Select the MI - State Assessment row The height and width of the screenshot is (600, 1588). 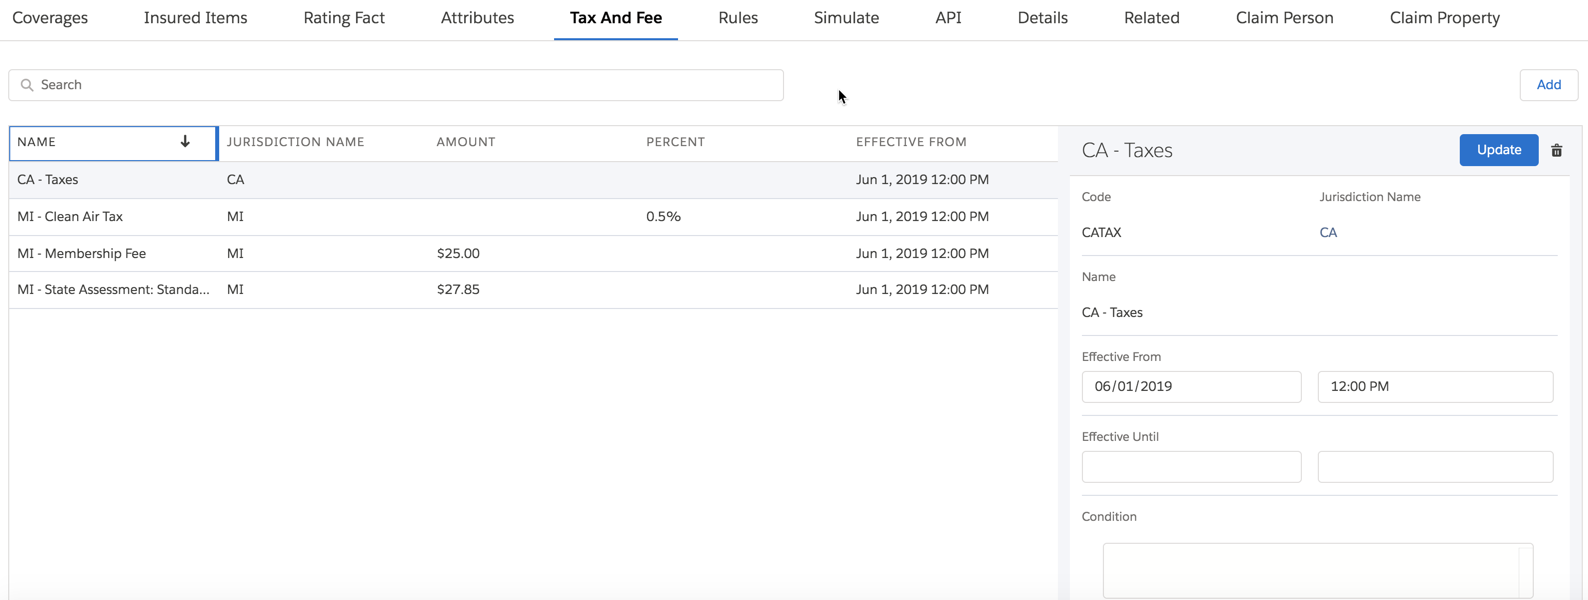point(533,290)
